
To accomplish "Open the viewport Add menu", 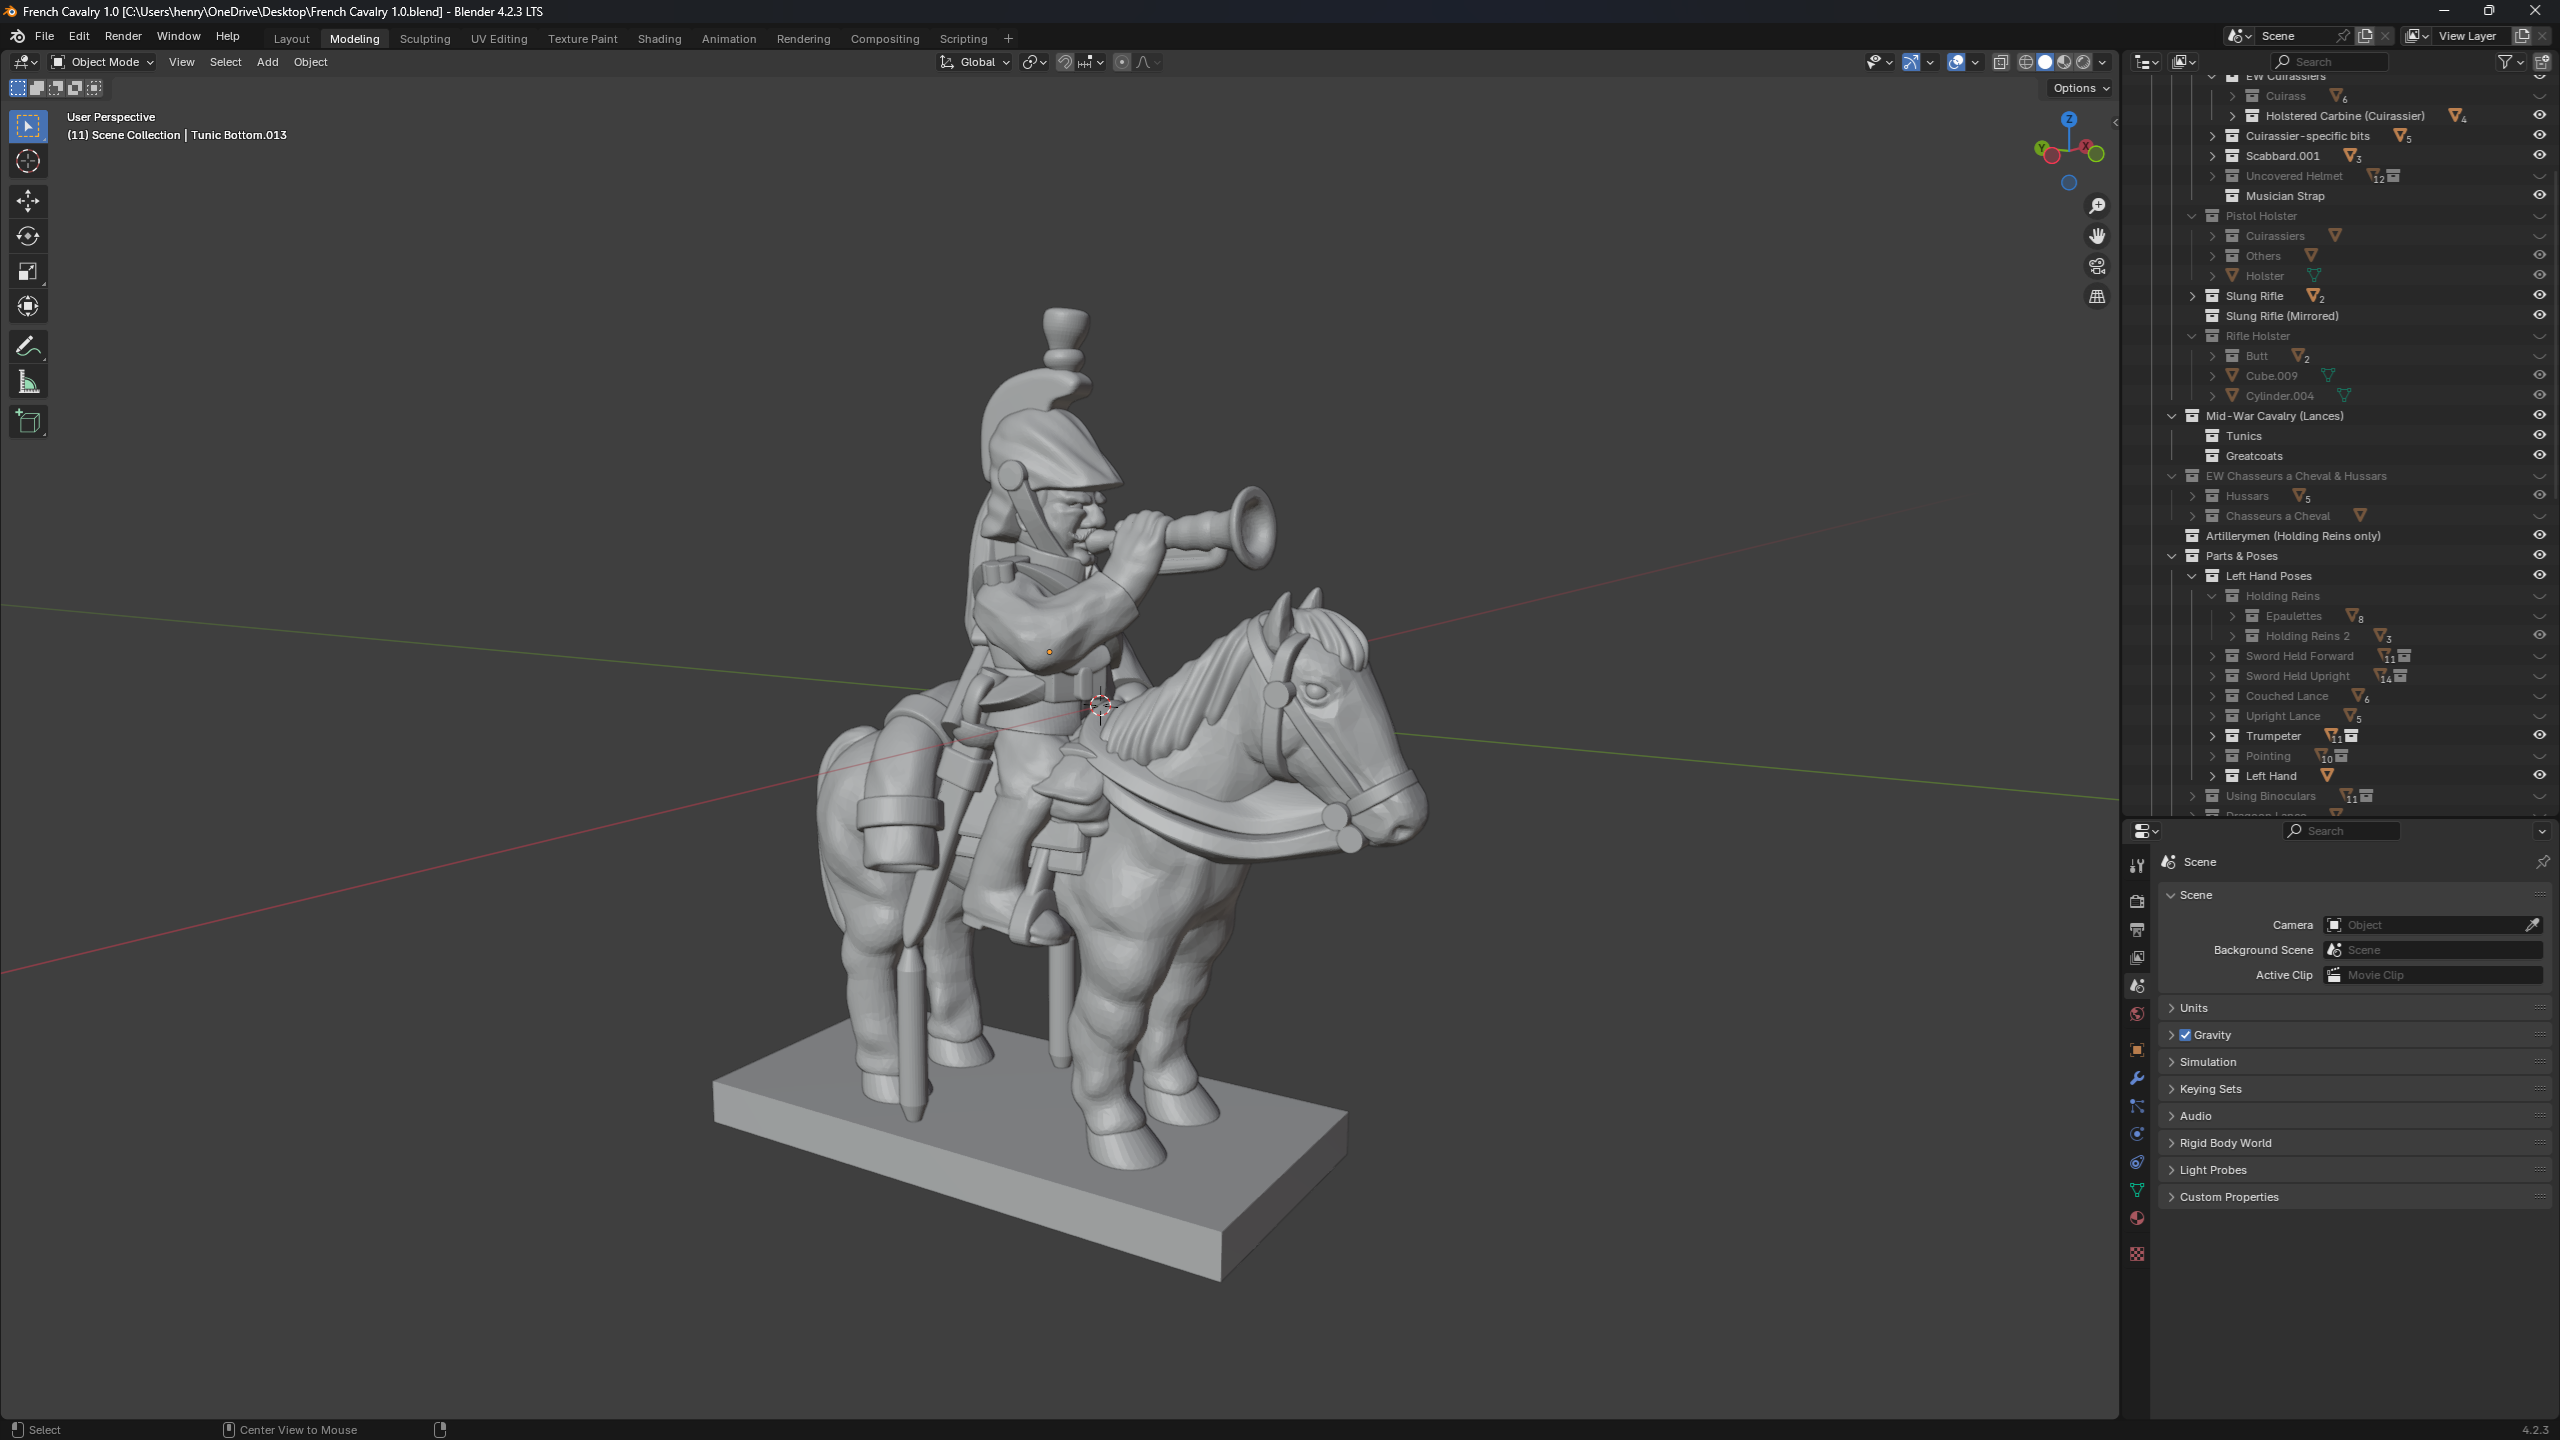I will [267, 62].
